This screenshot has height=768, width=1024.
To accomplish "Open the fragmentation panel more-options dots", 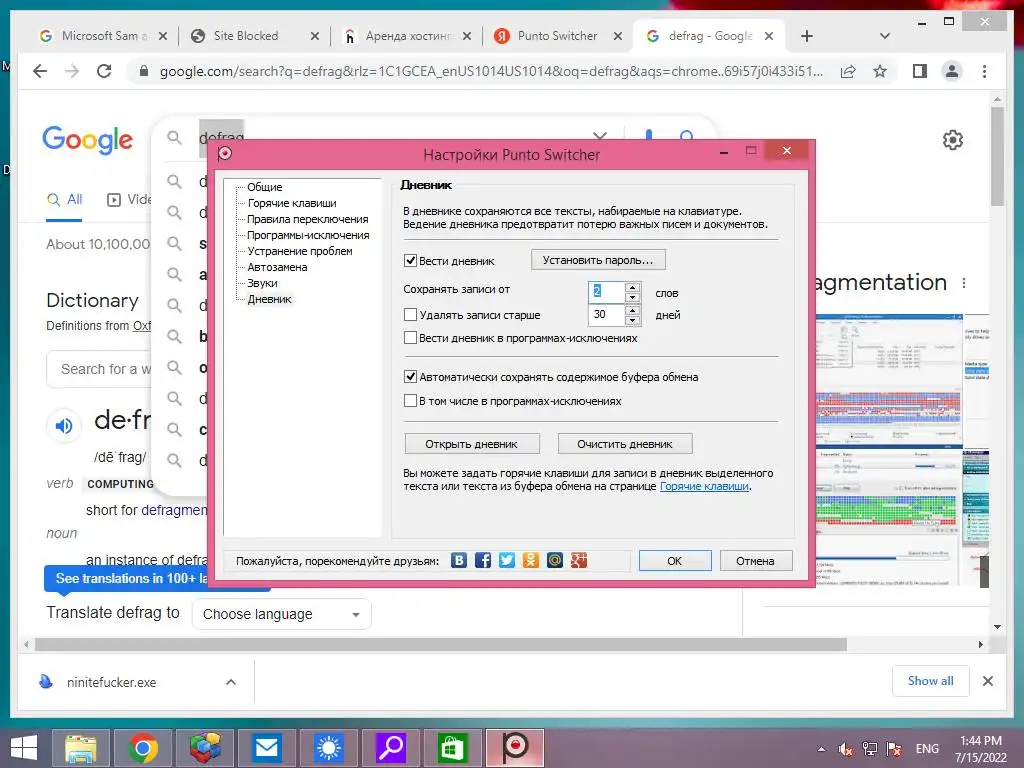I will click(x=964, y=283).
